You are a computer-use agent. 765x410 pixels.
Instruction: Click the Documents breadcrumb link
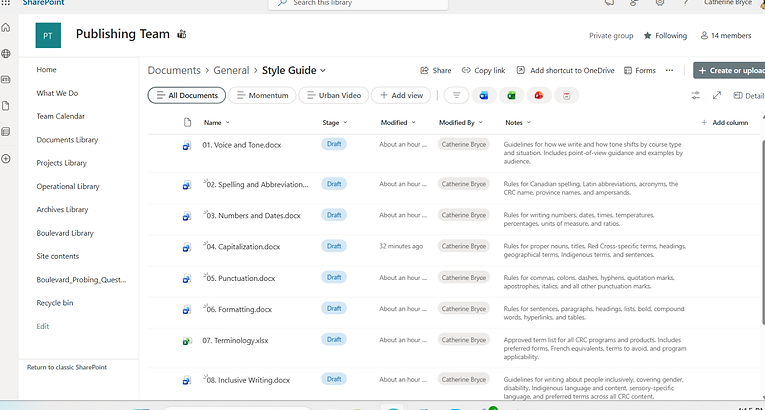[x=174, y=70]
